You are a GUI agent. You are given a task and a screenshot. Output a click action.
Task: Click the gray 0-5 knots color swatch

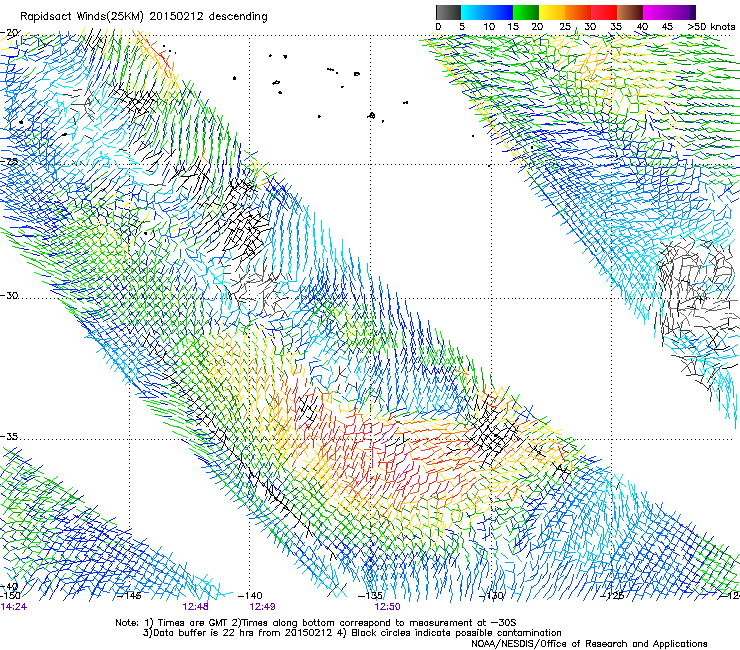(x=448, y=12)
